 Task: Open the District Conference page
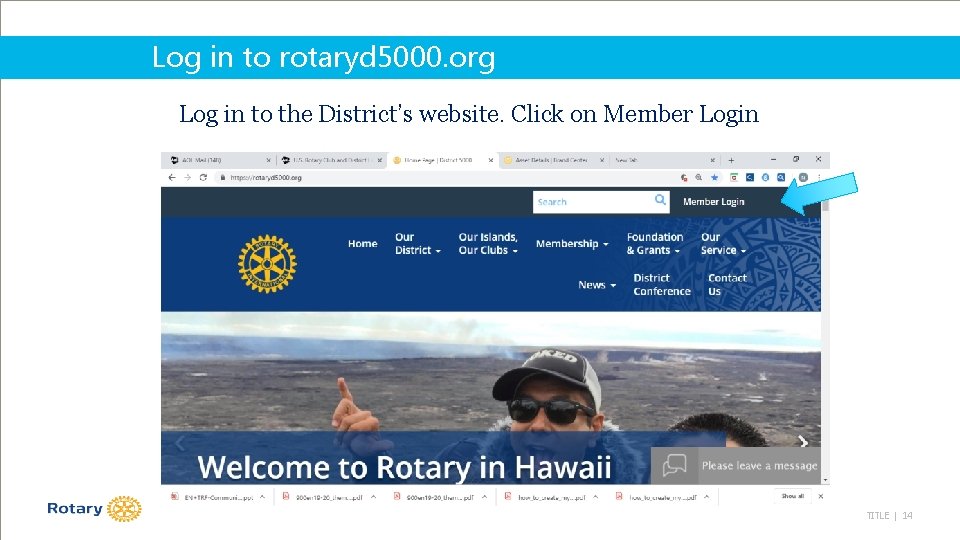[662, 285]
